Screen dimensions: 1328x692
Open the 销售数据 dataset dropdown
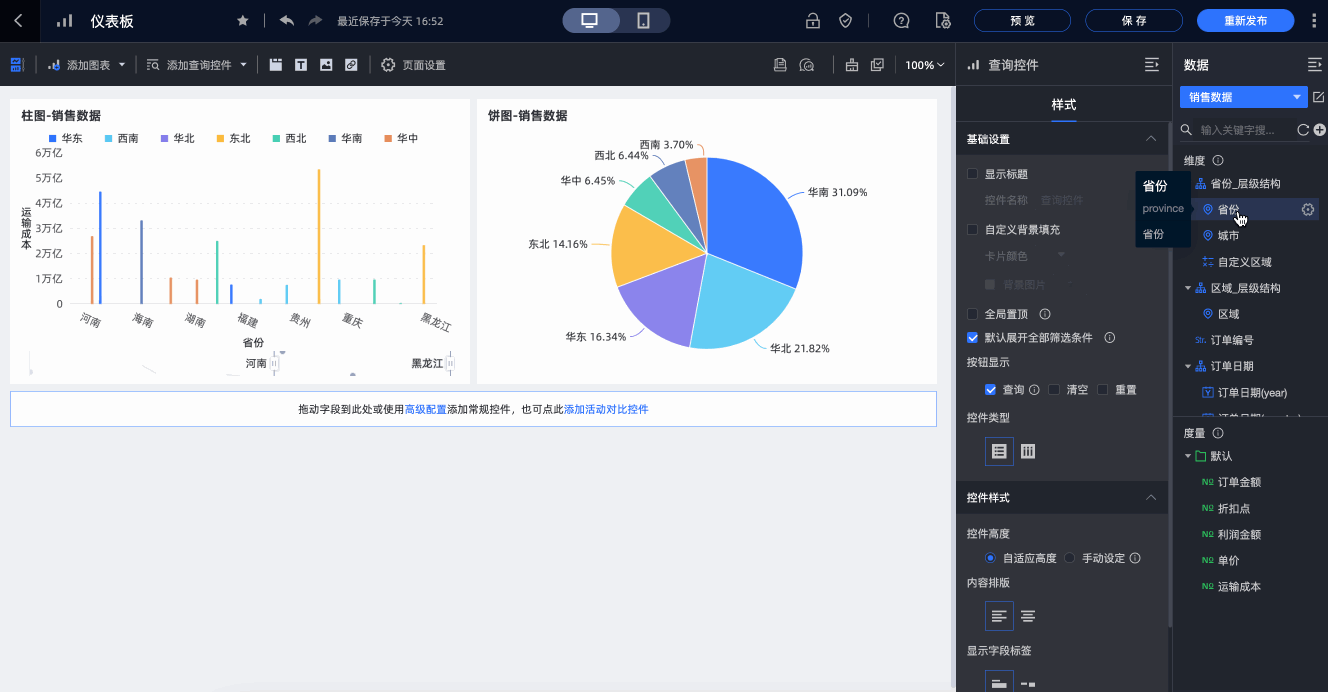coord(1244,97)
